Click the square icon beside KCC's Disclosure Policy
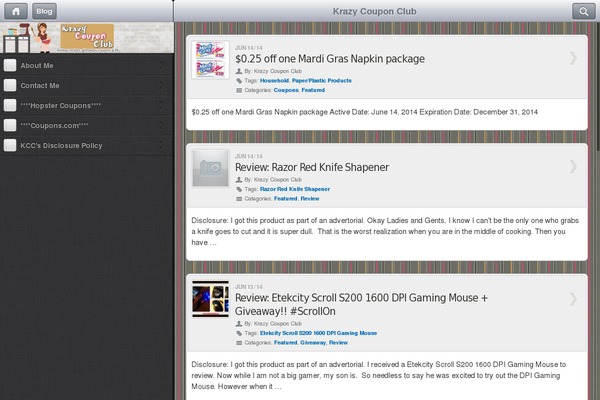 click(x=10, y=145)
